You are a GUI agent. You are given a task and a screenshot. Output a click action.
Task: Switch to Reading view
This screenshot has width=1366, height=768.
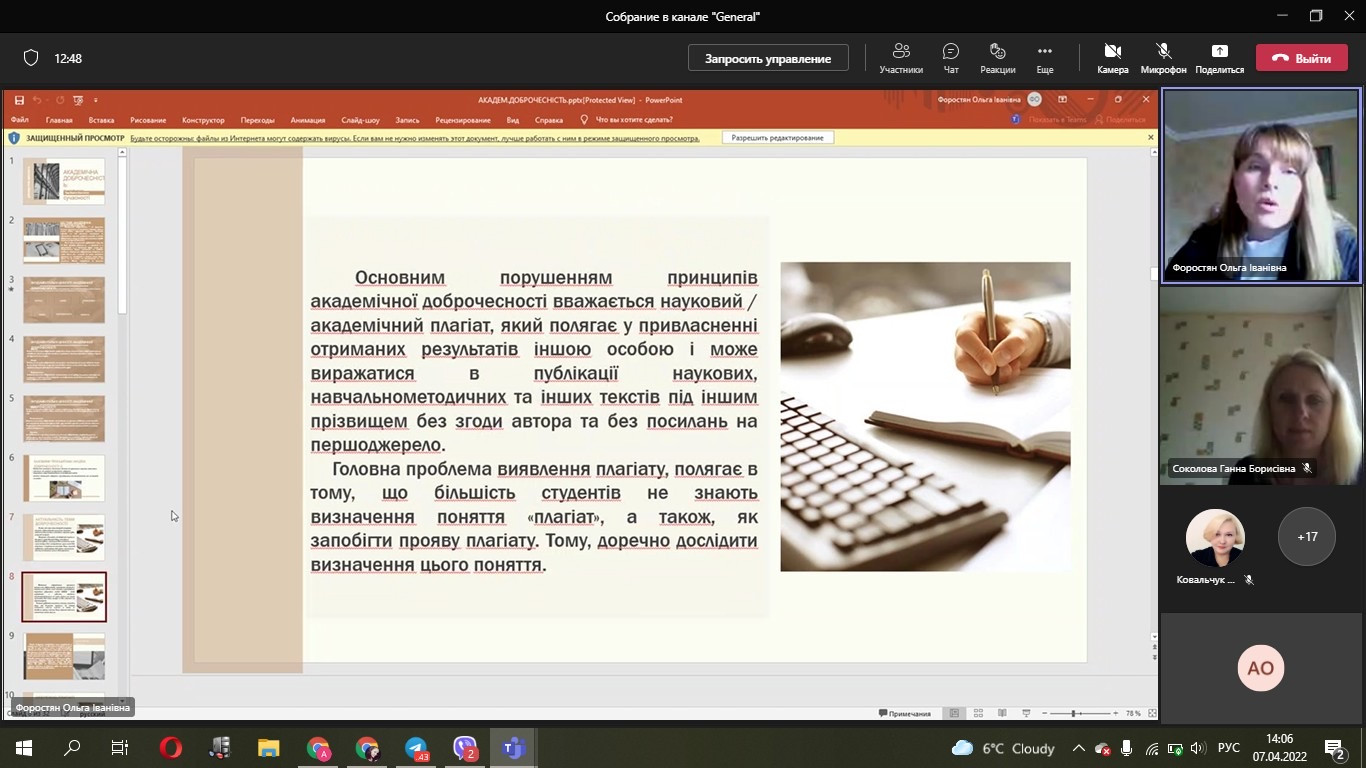click(1002, 713)
